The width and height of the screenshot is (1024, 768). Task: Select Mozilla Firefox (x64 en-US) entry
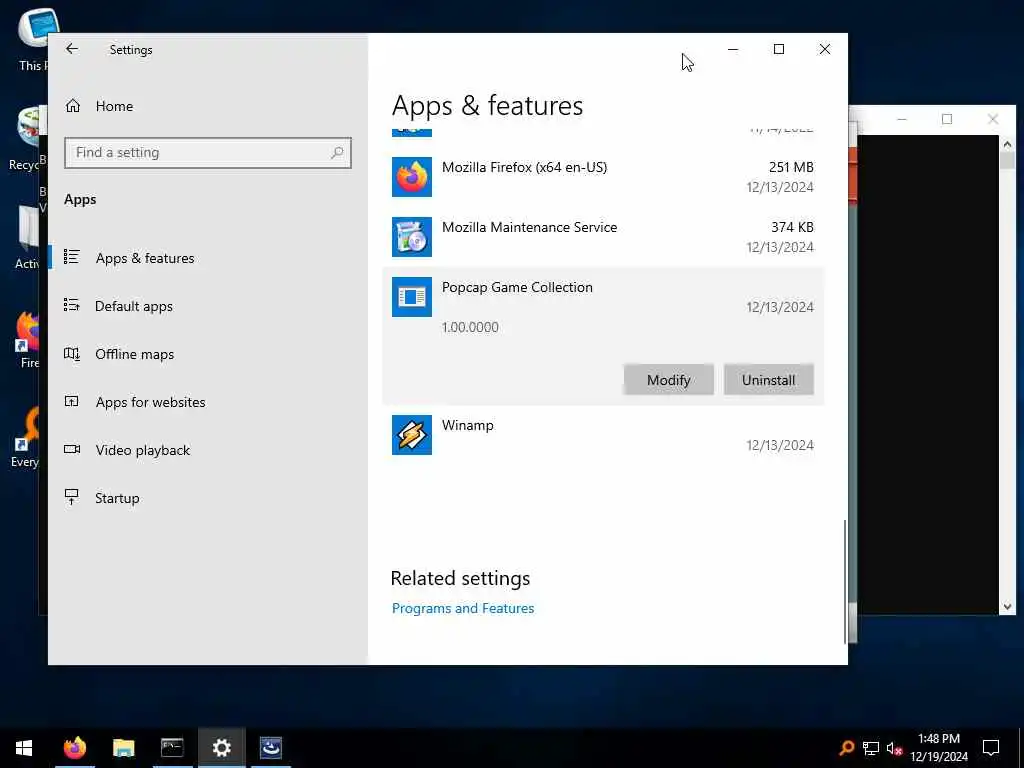coord(603,177)
